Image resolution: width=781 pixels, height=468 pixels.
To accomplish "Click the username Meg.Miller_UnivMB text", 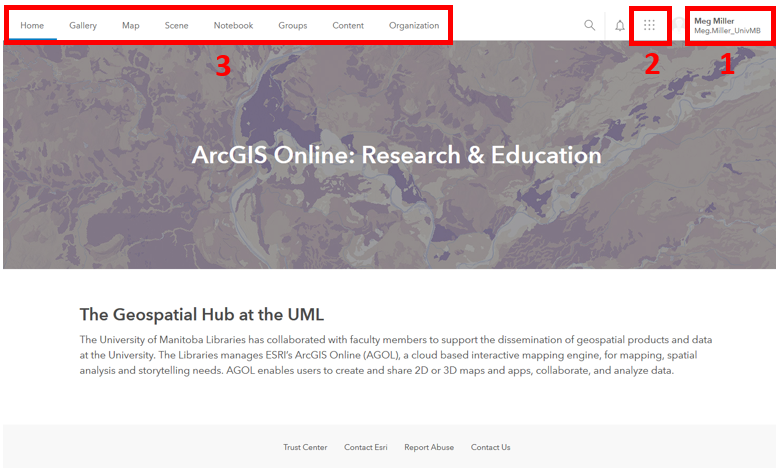I will point(727,31).
